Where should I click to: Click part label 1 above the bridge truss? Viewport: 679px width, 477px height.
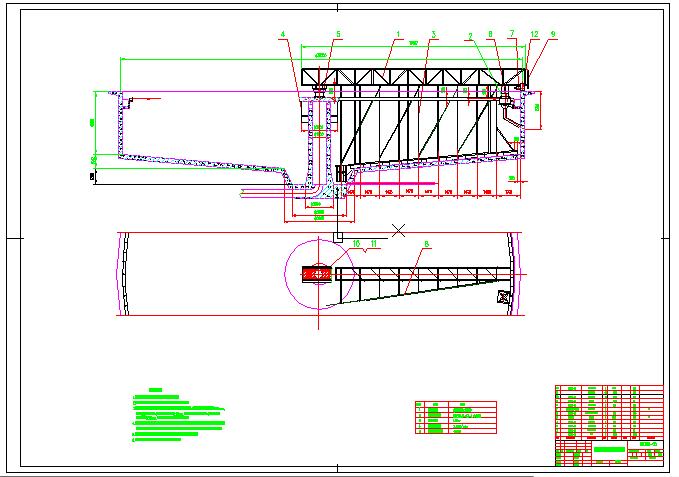point(398,34)
